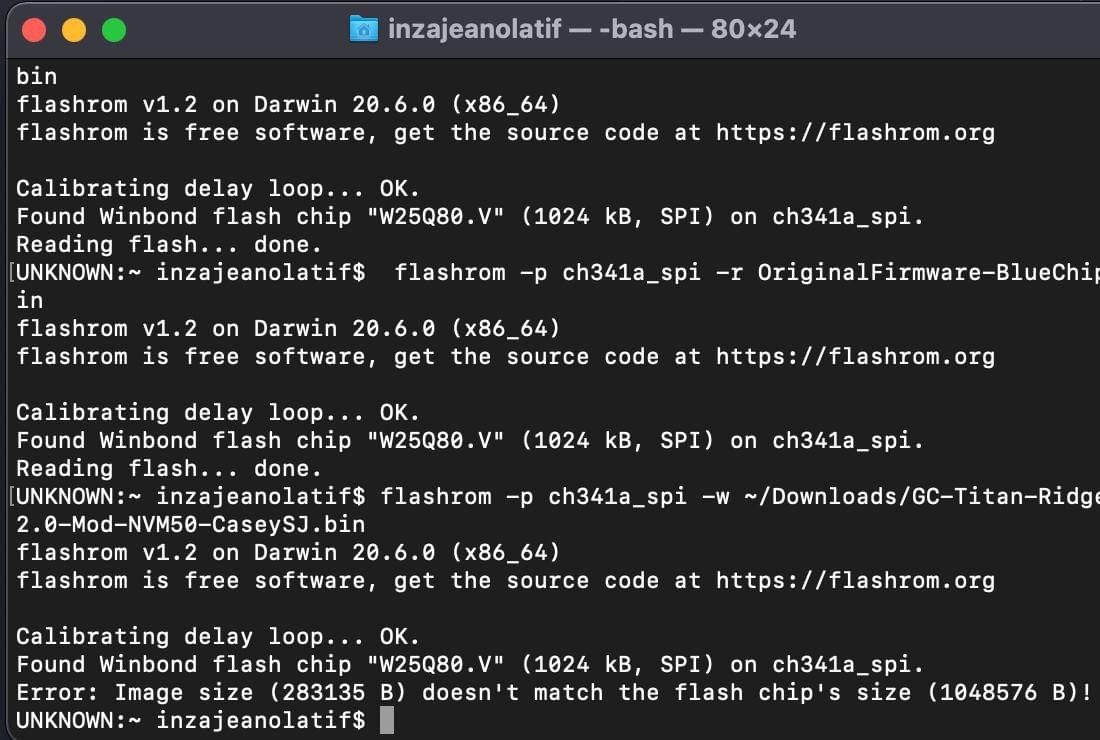Minimize the Terminal using the yellow button
This screenshot has width=1100, height=740.
74,30
